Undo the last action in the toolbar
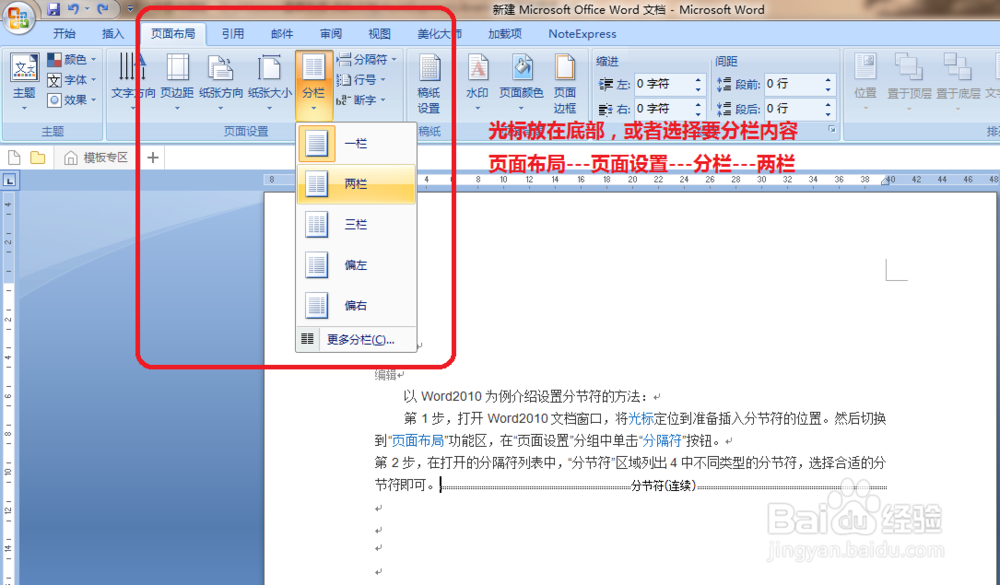This screenshot has height=585, width=1000. tap(73, 10)
